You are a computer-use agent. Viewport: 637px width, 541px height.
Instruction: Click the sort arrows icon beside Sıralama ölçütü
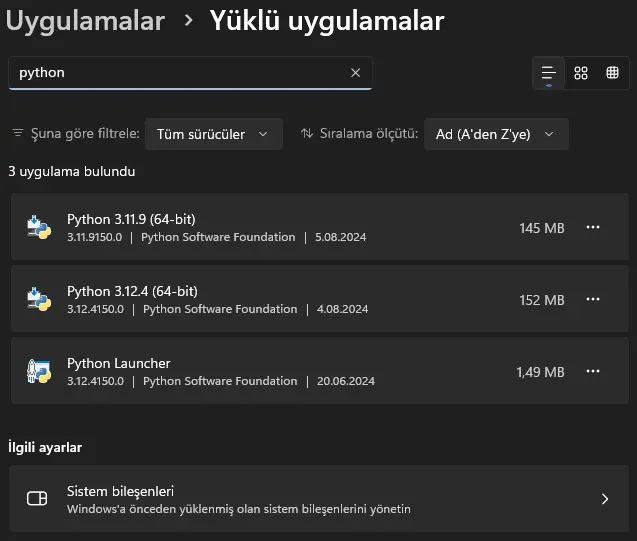307,133
